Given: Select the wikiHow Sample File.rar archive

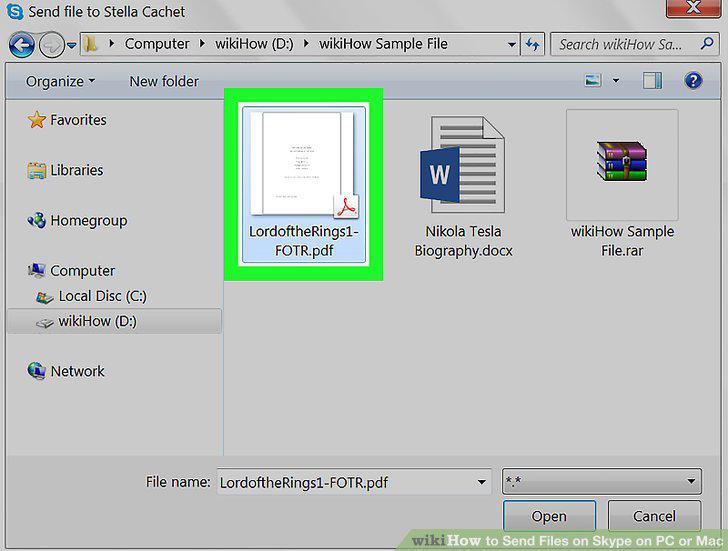Looking at the screenshot, I should coord(622,184).
